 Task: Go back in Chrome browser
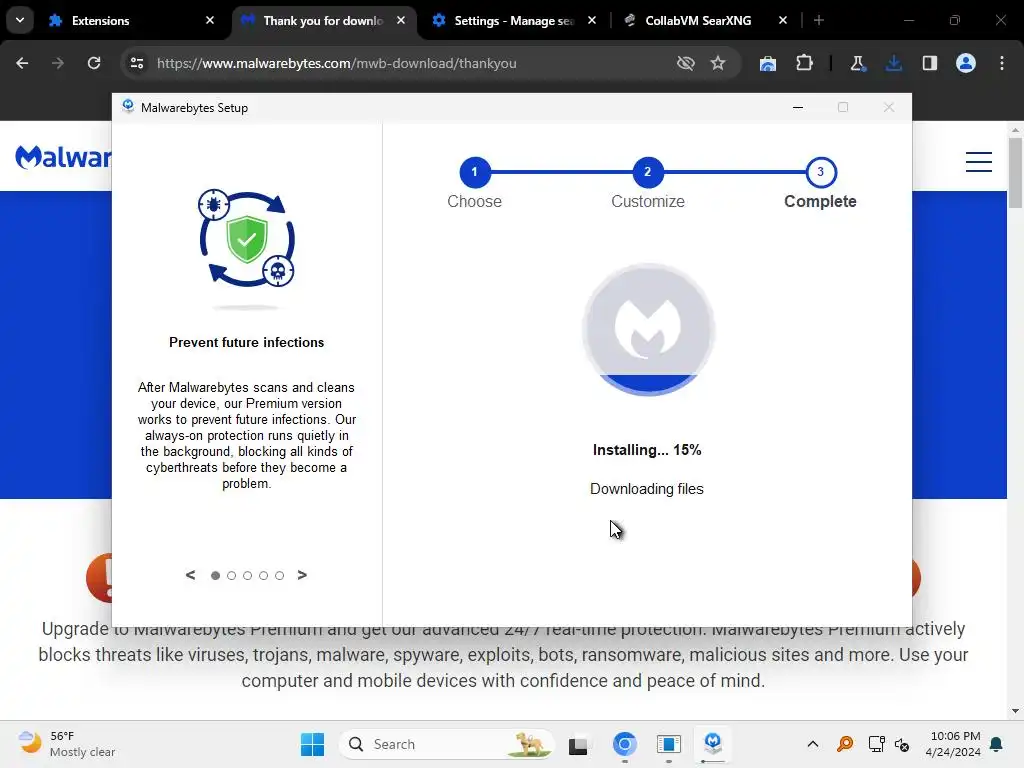point(22,63)
